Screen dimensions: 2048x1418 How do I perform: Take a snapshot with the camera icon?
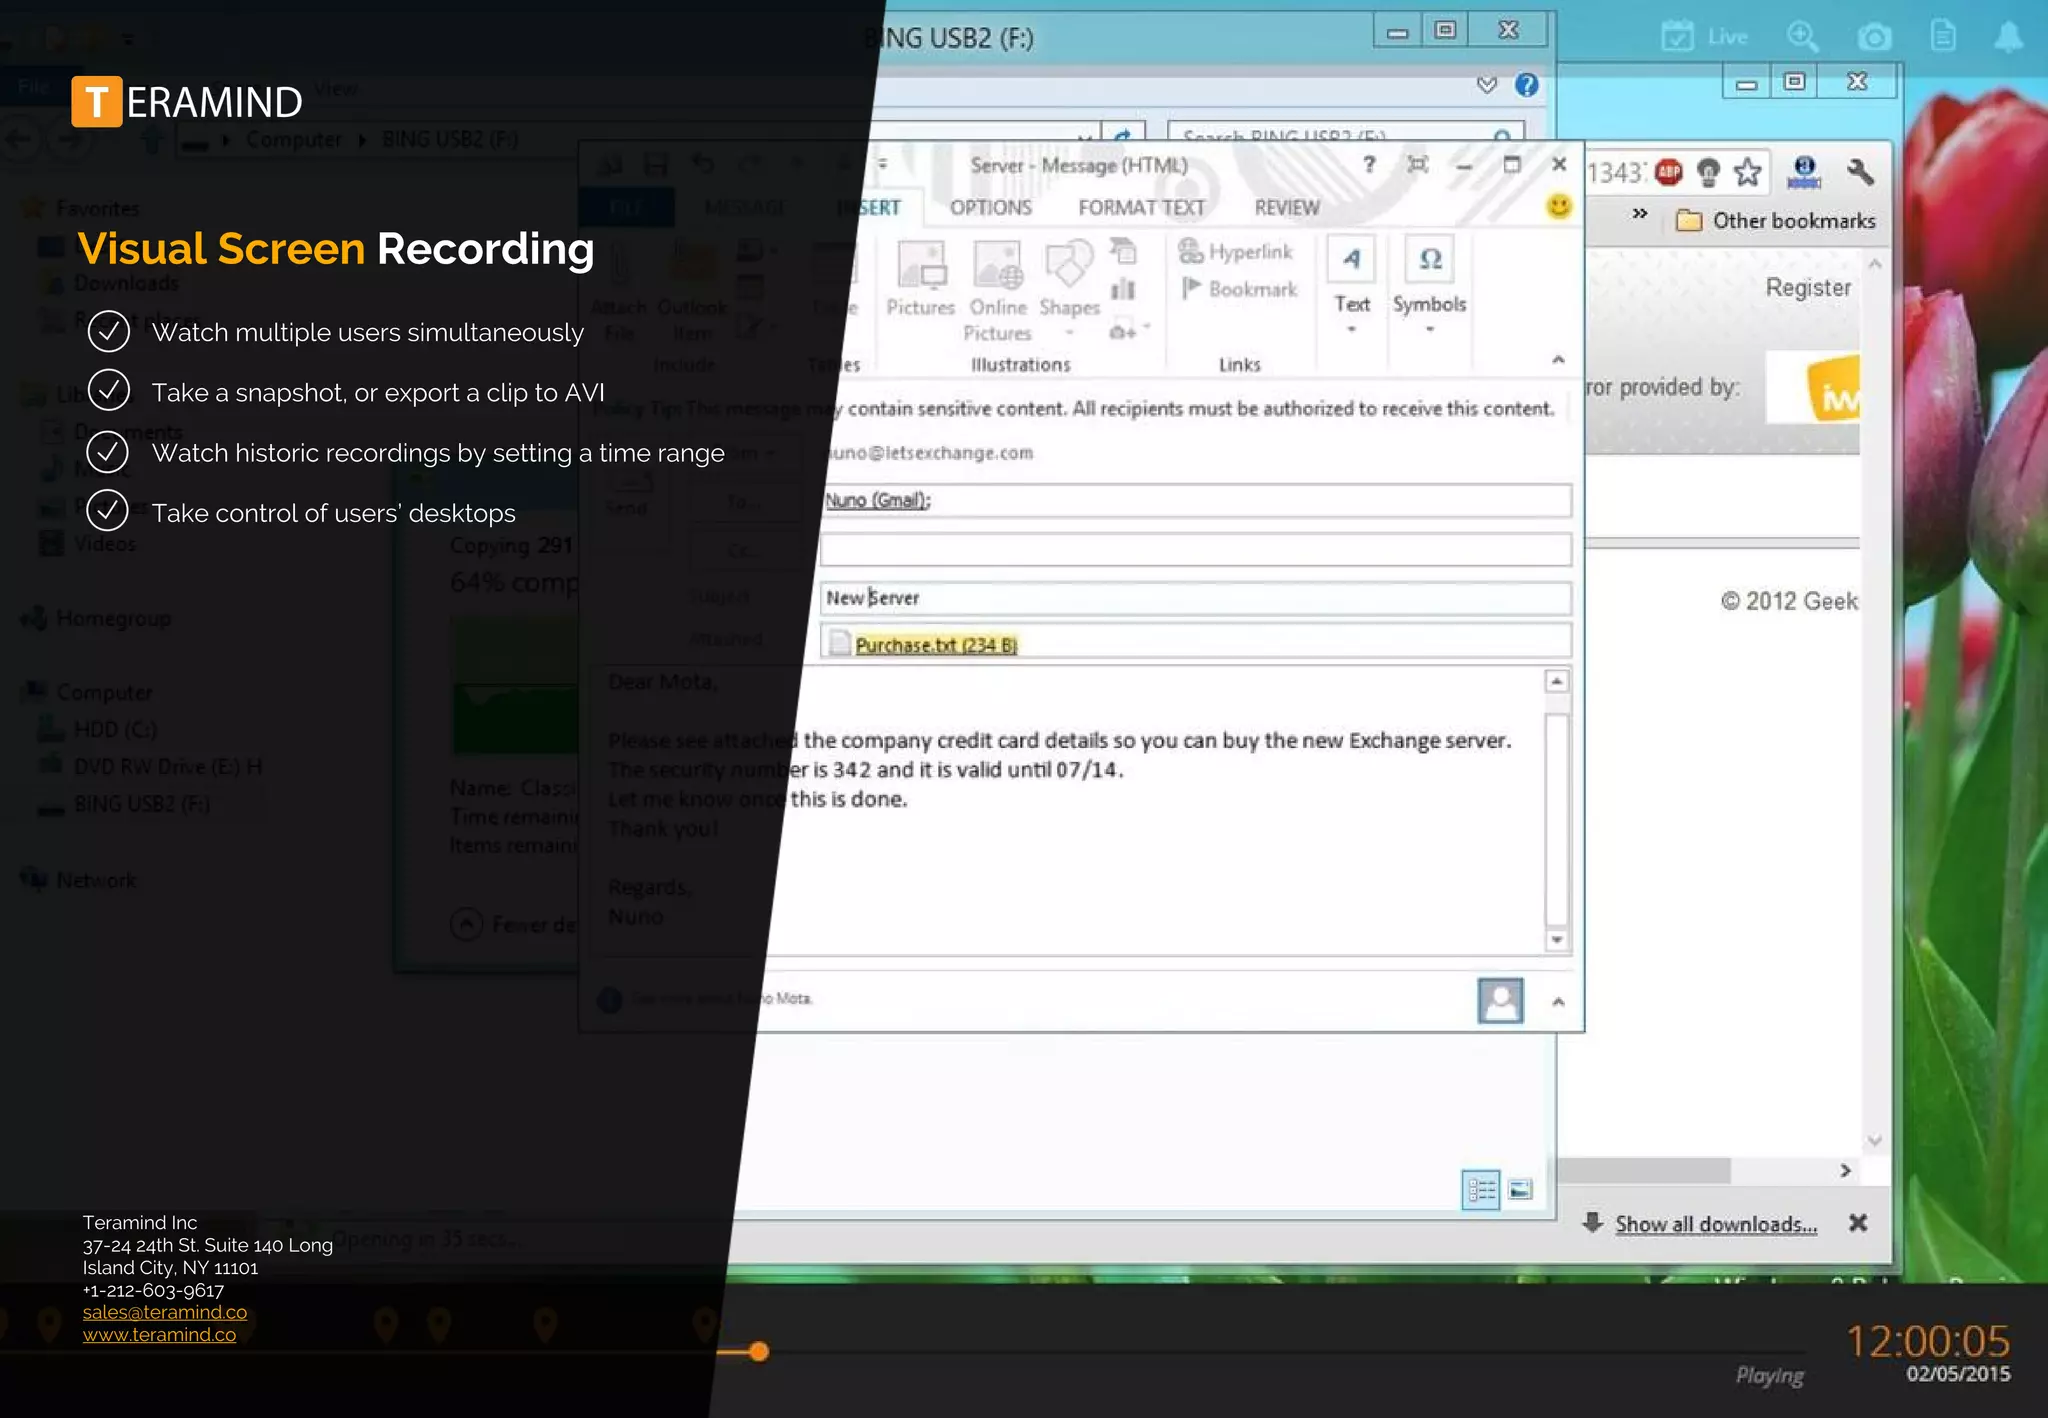click(1874, 37)
